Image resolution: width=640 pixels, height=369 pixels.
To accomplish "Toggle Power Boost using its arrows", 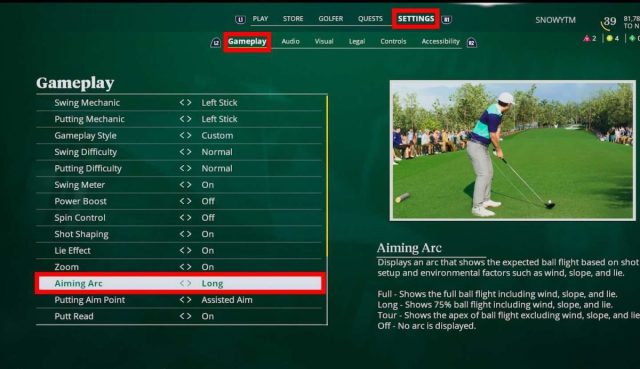I will pyautogui.click(x=185, y=201).
